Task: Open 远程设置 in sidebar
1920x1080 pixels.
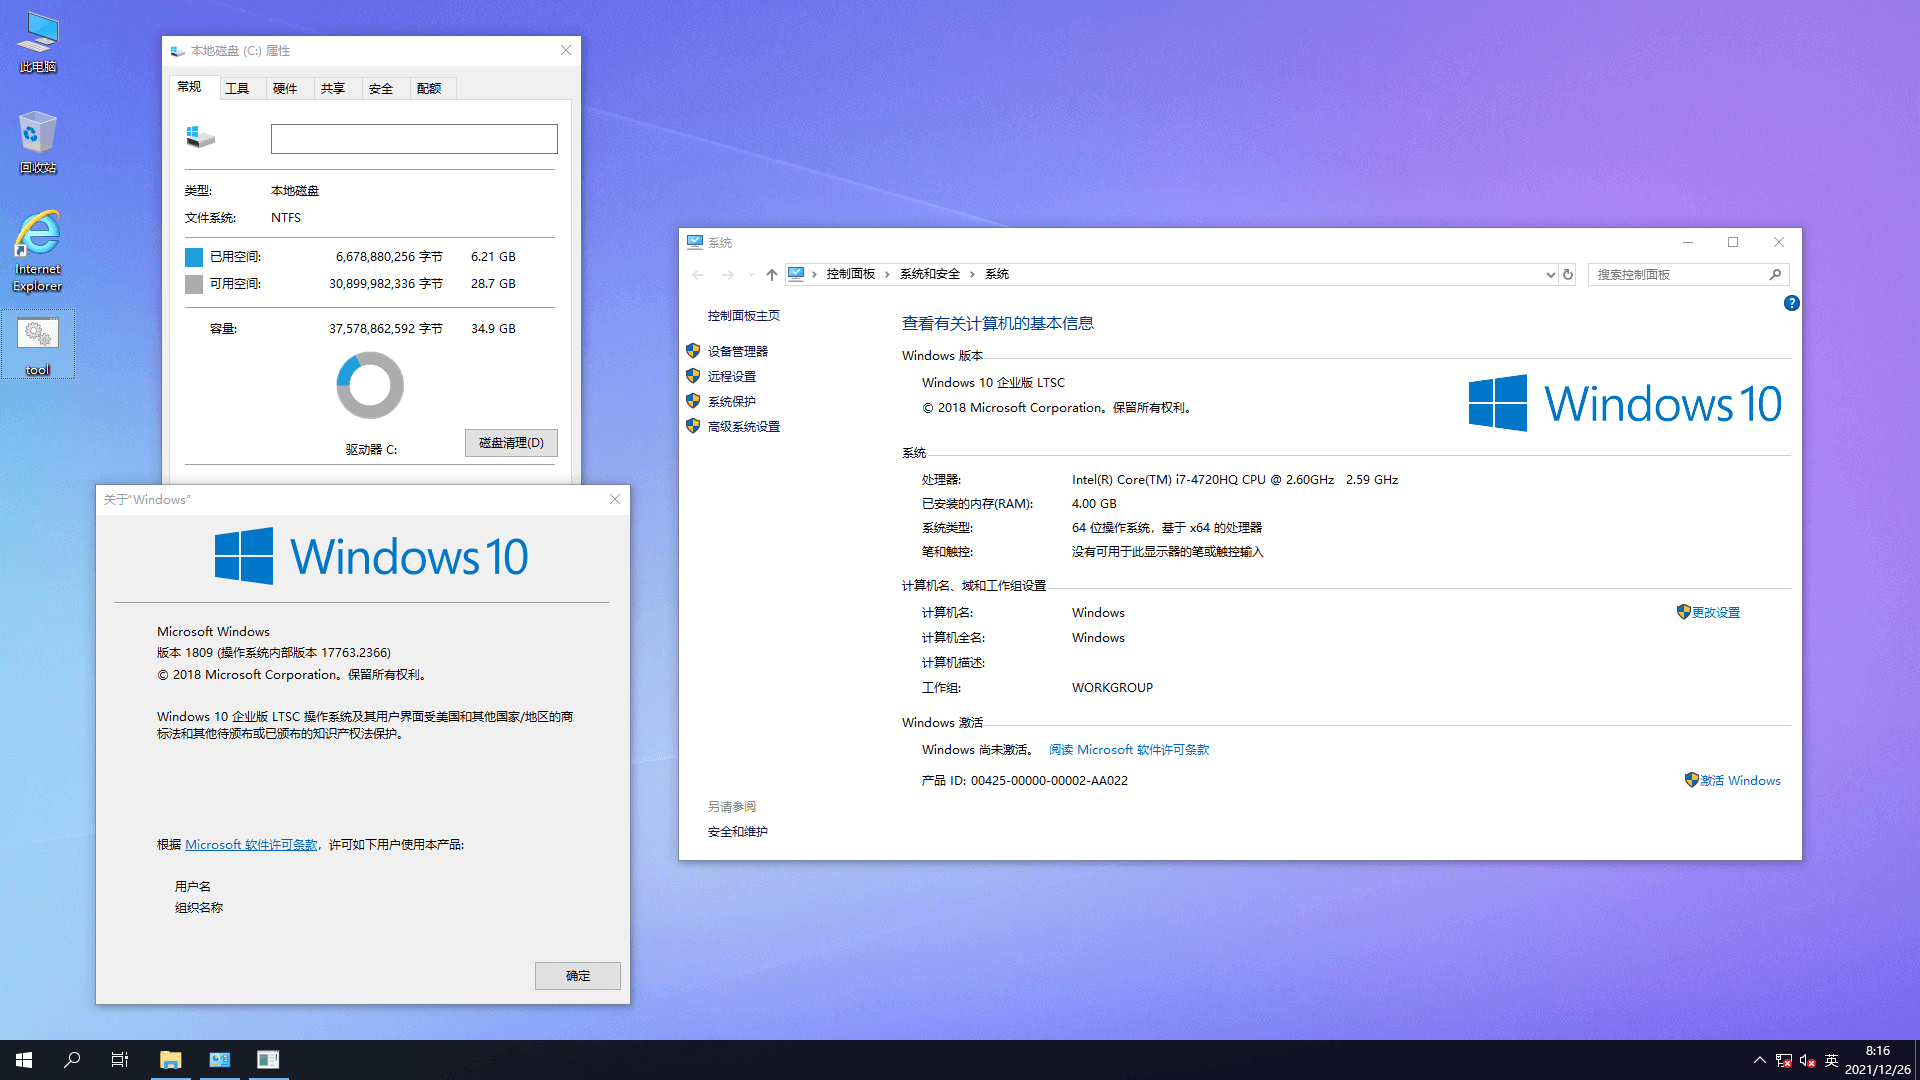Action: point(731,376)
